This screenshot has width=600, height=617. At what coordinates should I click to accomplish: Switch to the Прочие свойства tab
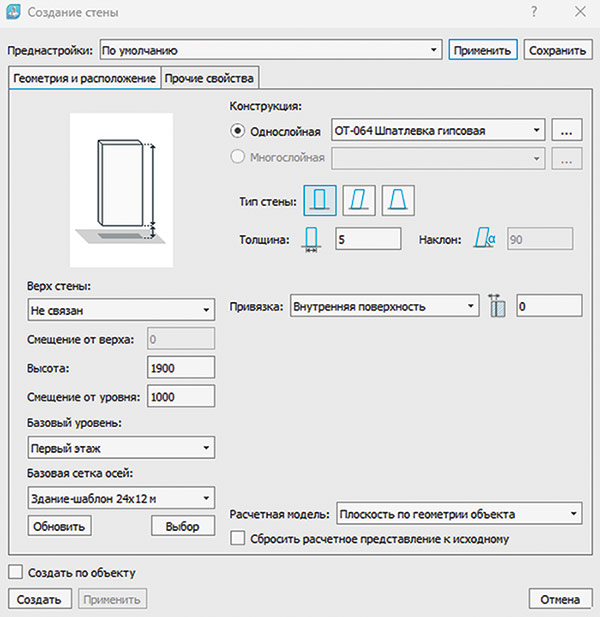[210, 78]
